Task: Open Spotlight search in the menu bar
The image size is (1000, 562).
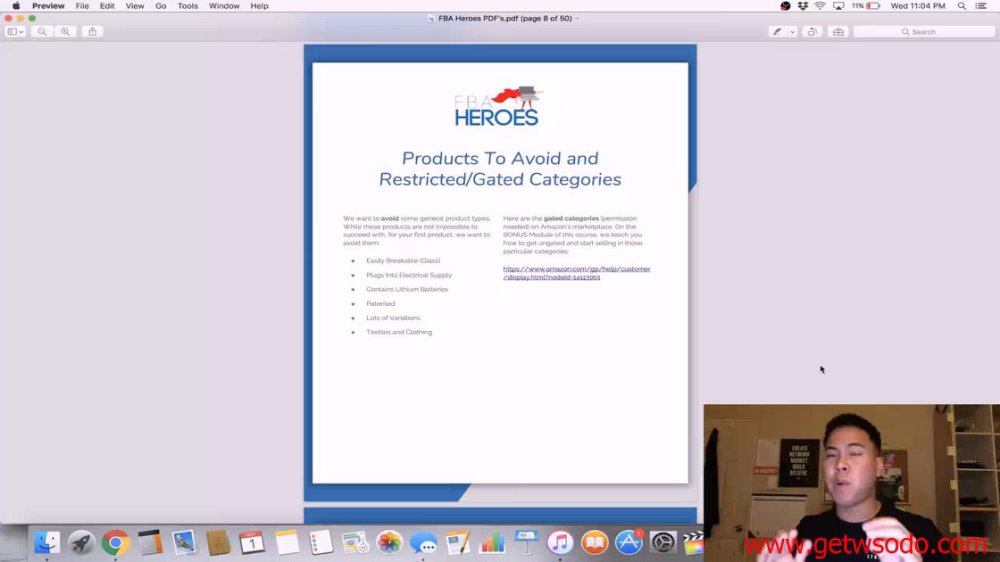Action: (962, 6)
